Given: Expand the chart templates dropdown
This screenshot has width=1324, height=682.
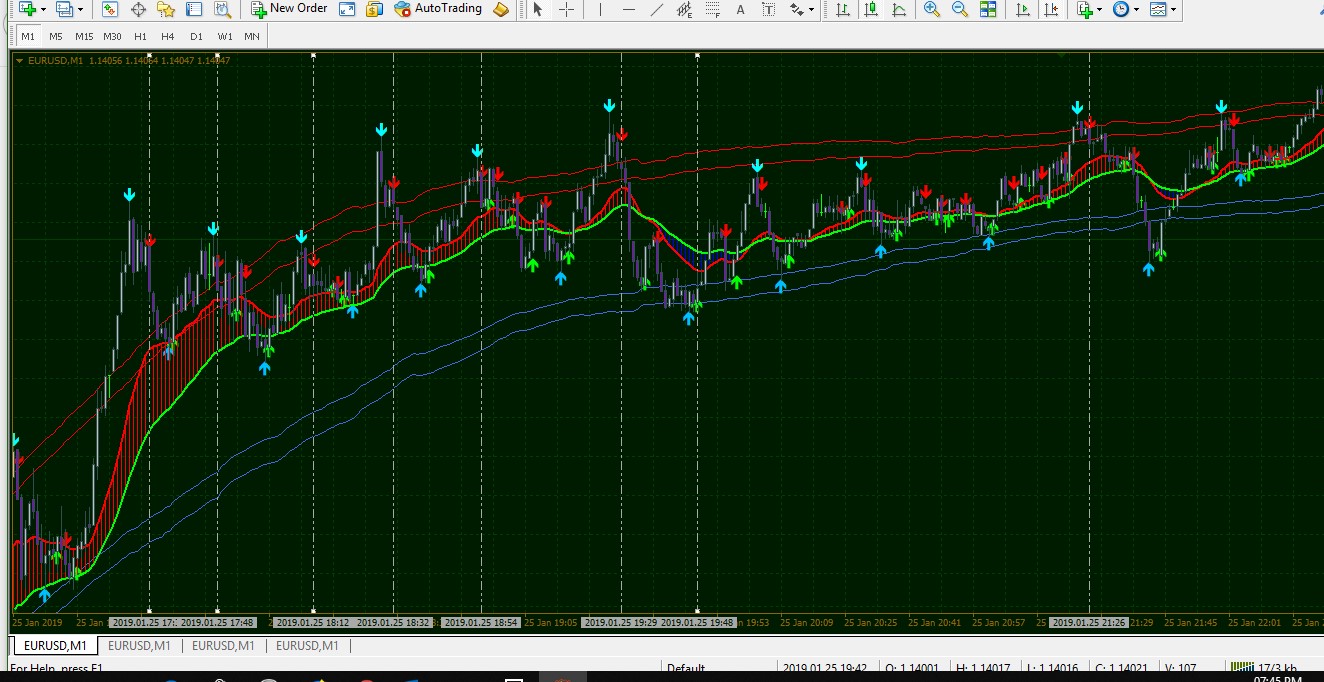Looking at the screenshot, I should tap(1173, 9).
